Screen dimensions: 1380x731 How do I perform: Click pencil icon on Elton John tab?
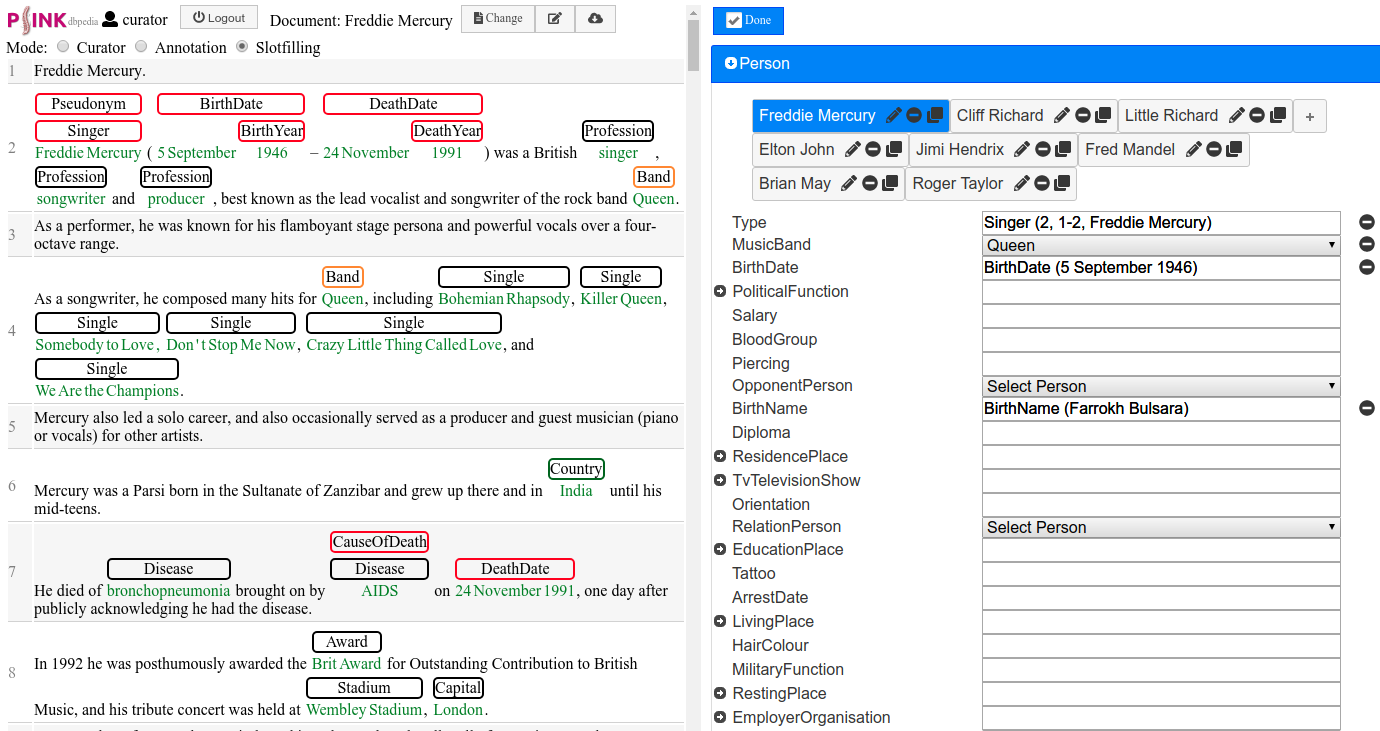pyautogui.click(x=853, y=150)
